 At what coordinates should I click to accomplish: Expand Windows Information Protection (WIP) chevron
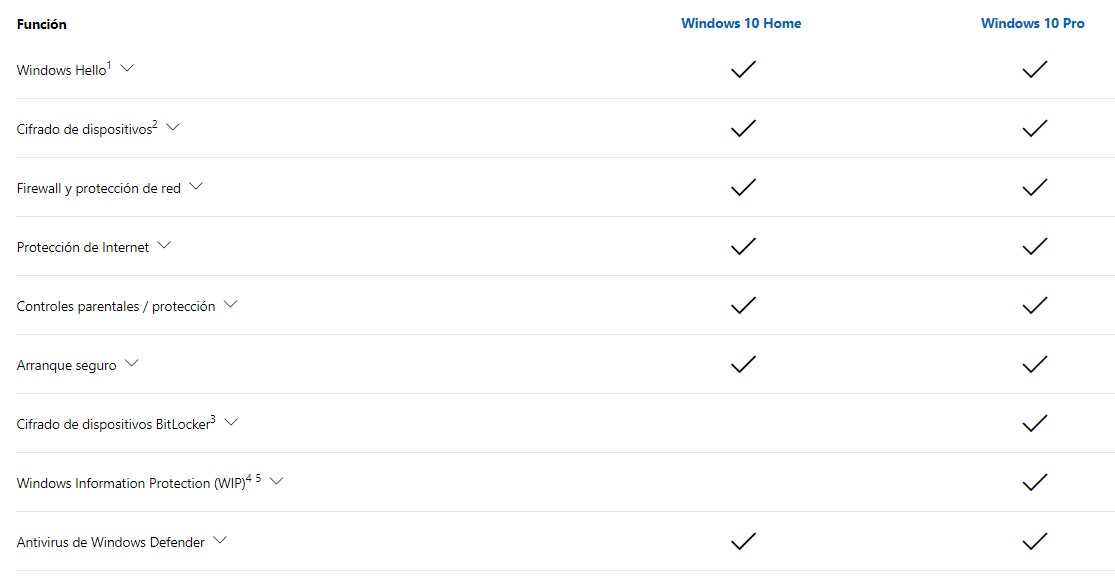[x=277, y=482]
